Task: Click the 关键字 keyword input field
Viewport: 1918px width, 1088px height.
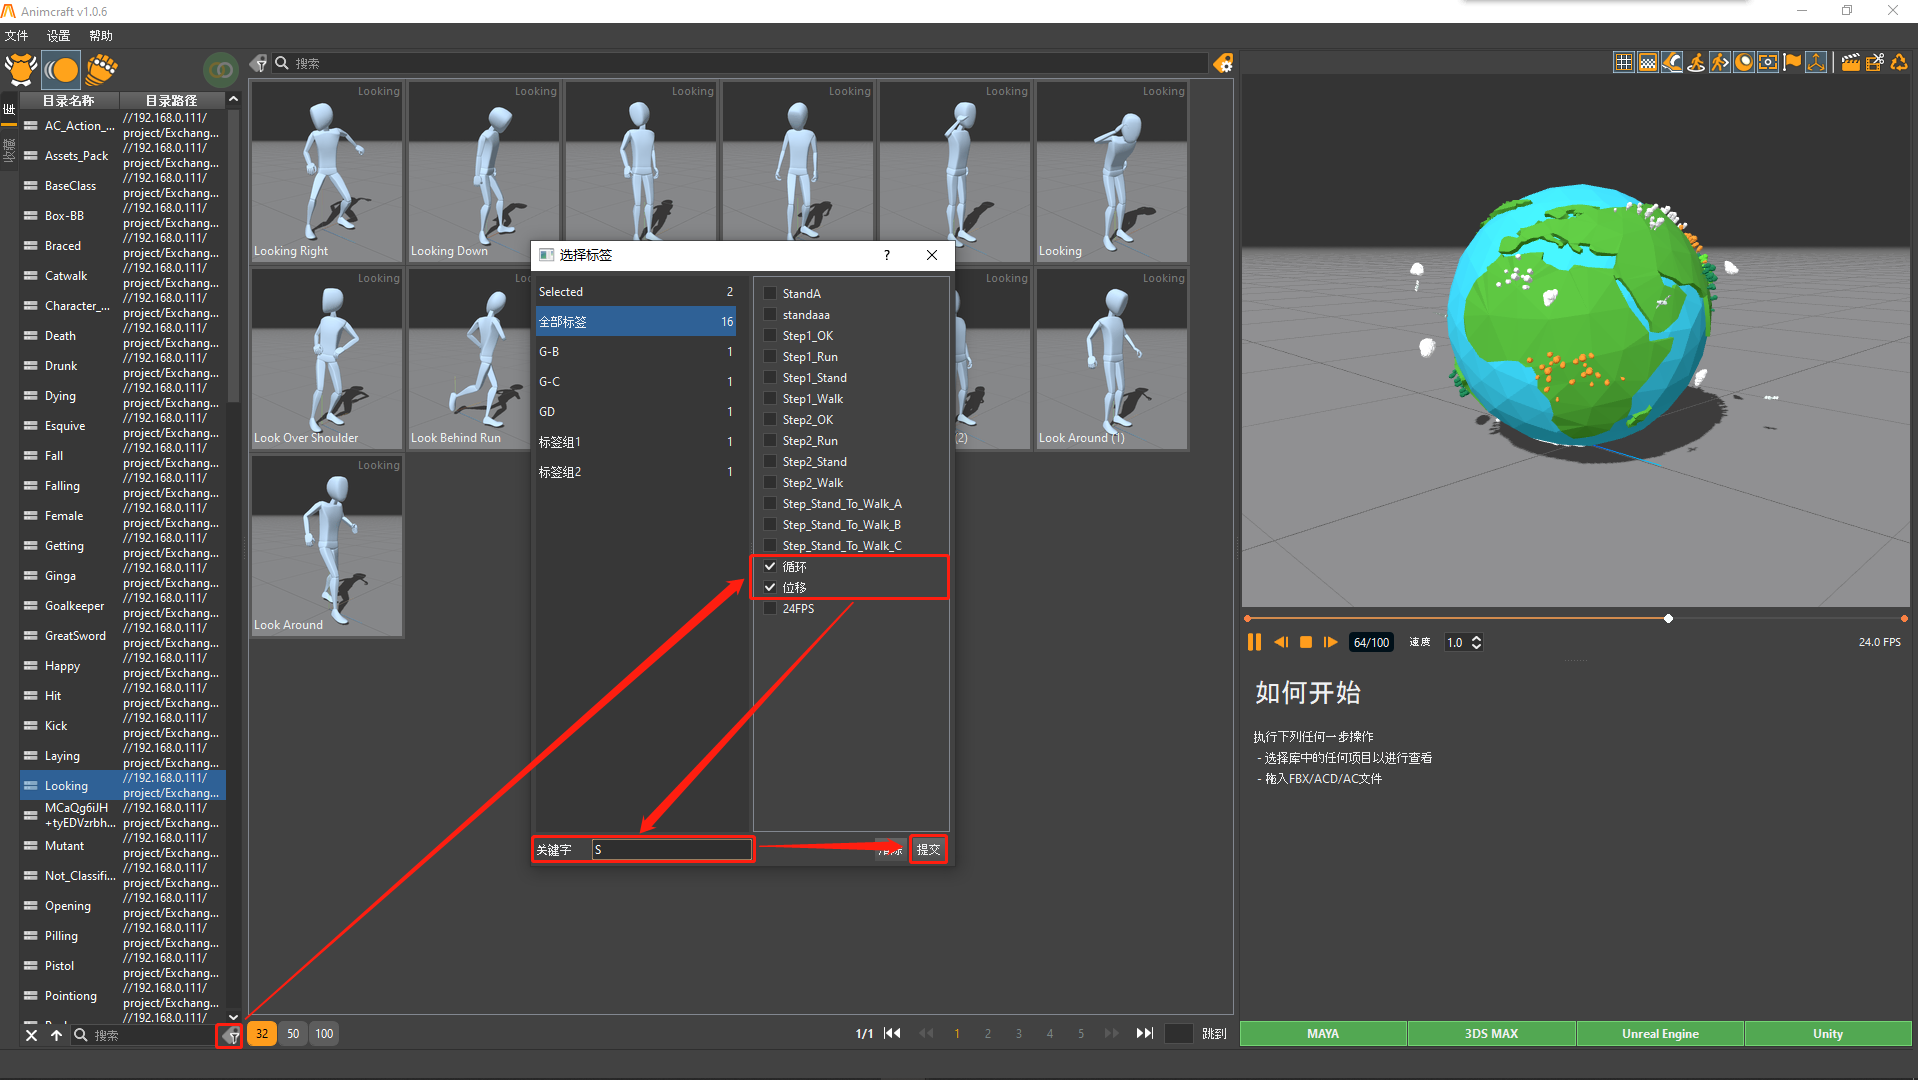Action: 671,850
